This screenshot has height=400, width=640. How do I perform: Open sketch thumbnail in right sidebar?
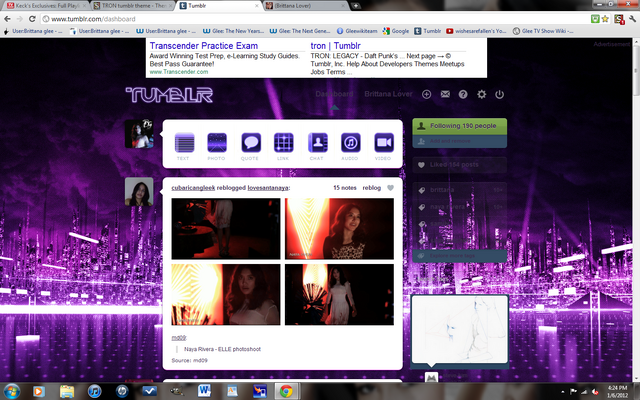[x=460, y=329]
